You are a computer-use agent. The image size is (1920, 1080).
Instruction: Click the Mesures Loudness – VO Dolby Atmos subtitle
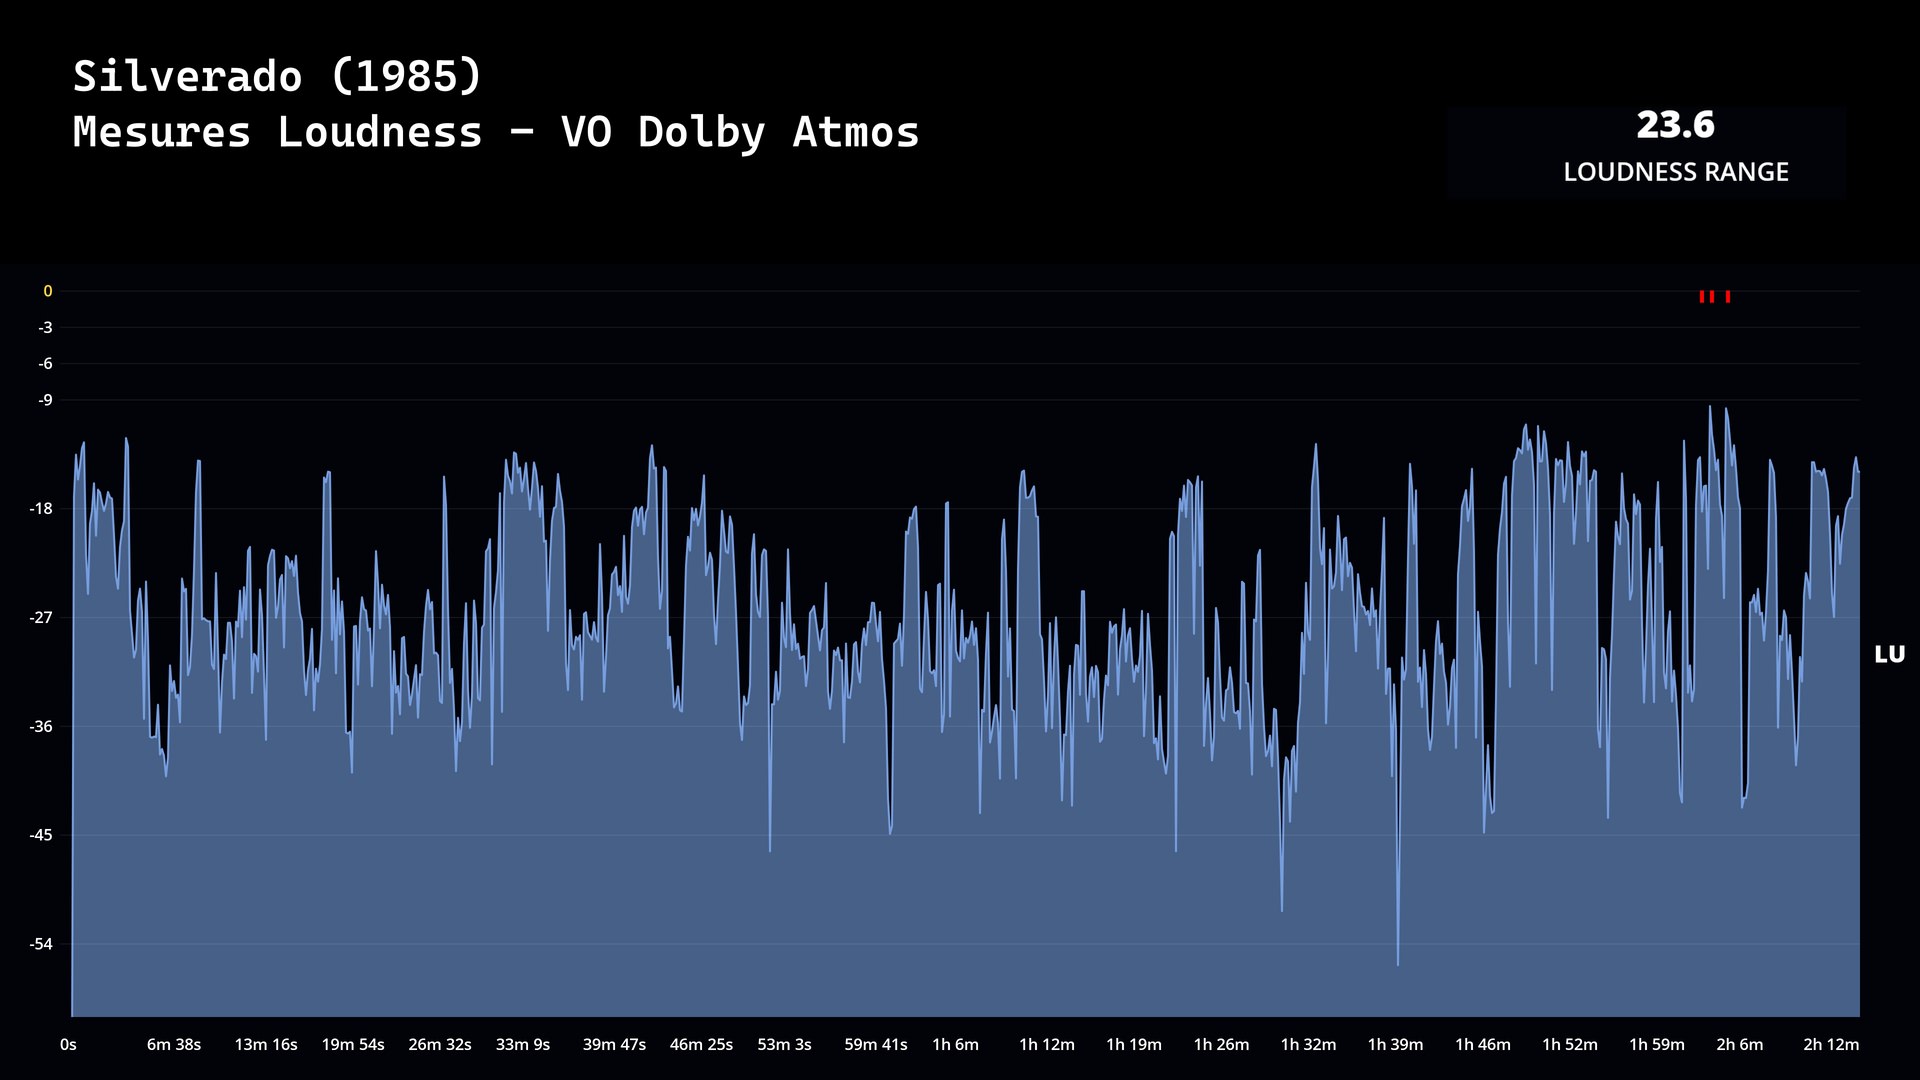496,132
